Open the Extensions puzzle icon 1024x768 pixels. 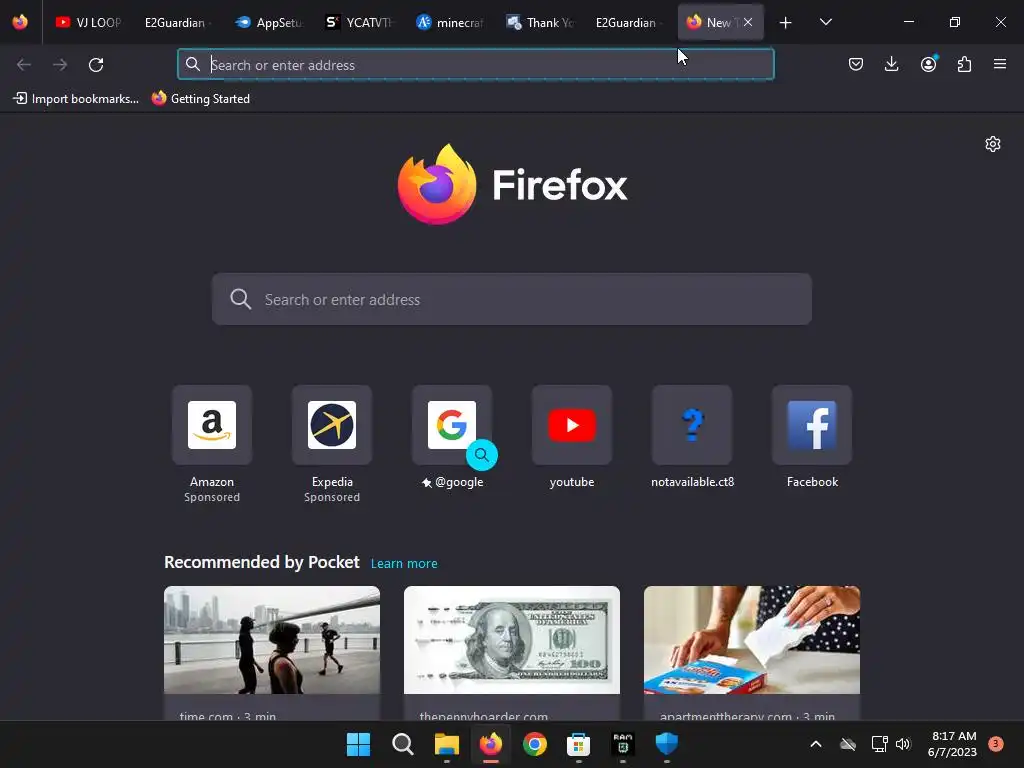pyautogui.click(x=964, y=64)
